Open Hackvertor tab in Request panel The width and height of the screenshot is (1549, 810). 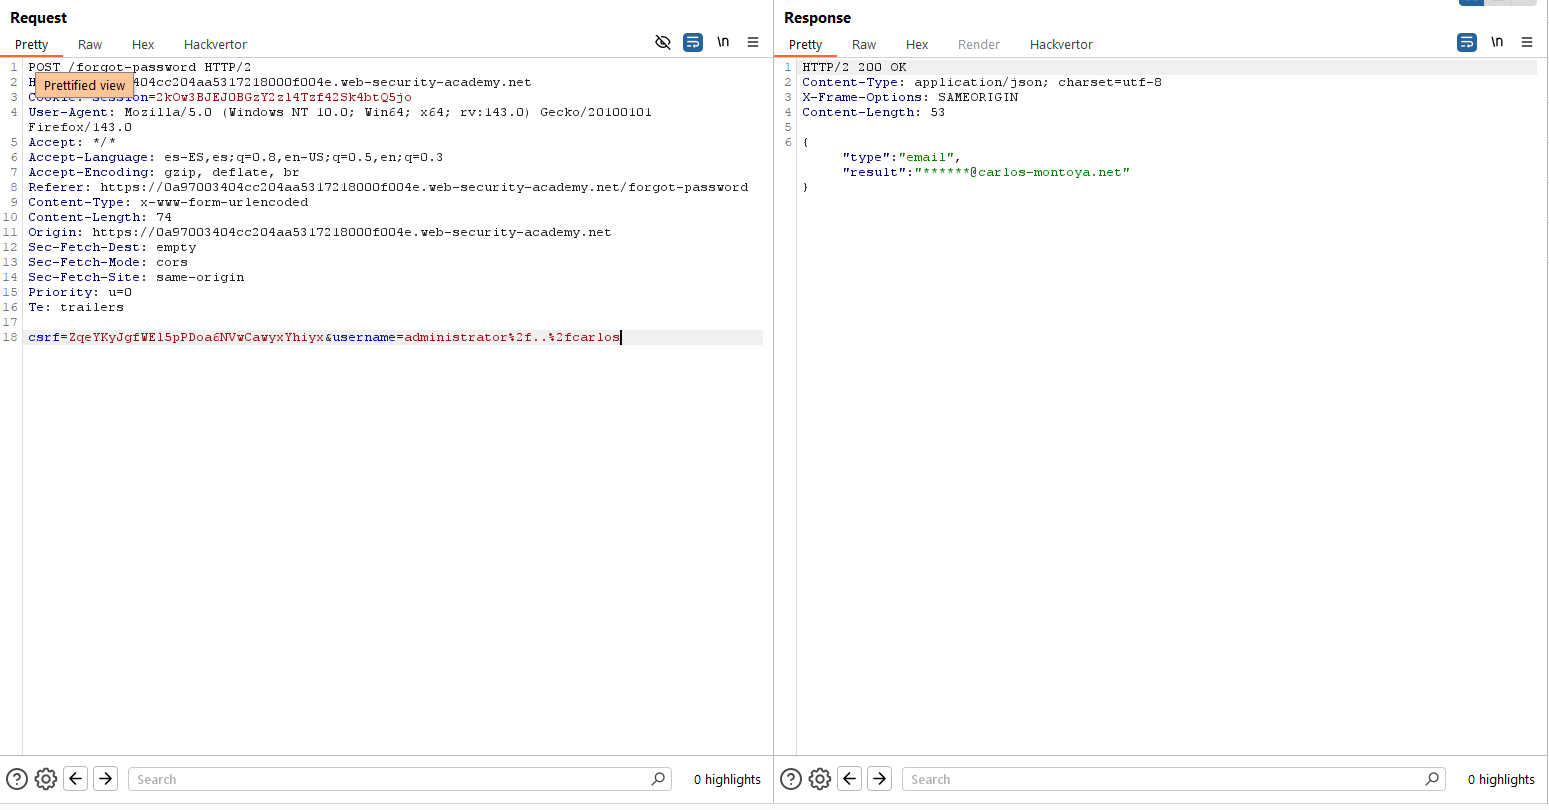pos(215,44)
